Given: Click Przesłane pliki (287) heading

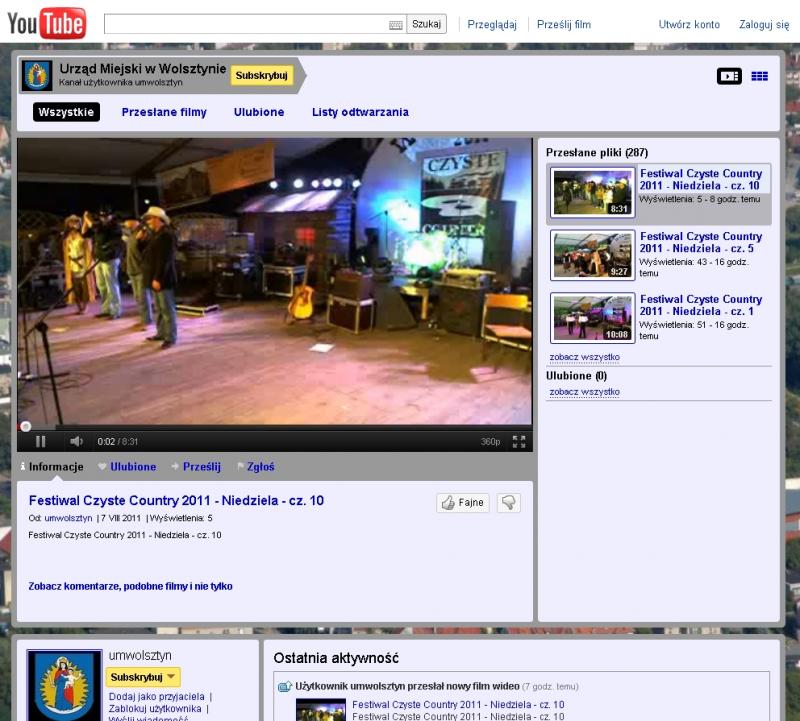Looking at the screenshot, I should point(597,153).
